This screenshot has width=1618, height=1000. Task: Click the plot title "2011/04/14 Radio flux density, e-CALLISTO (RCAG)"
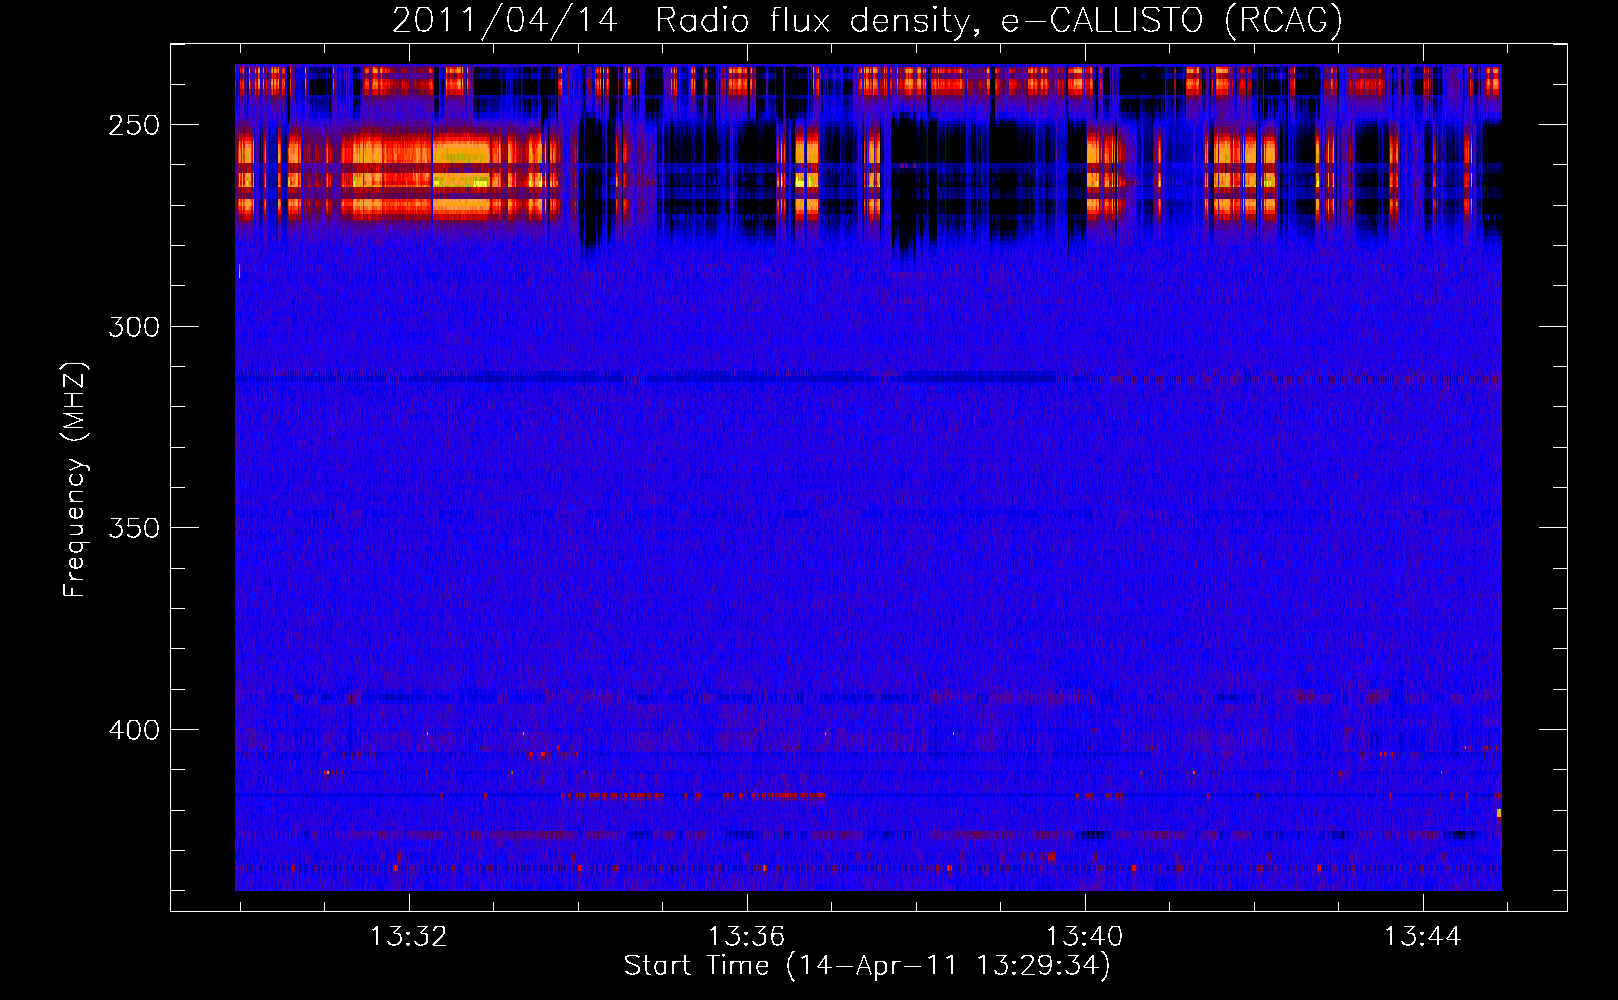867,20
